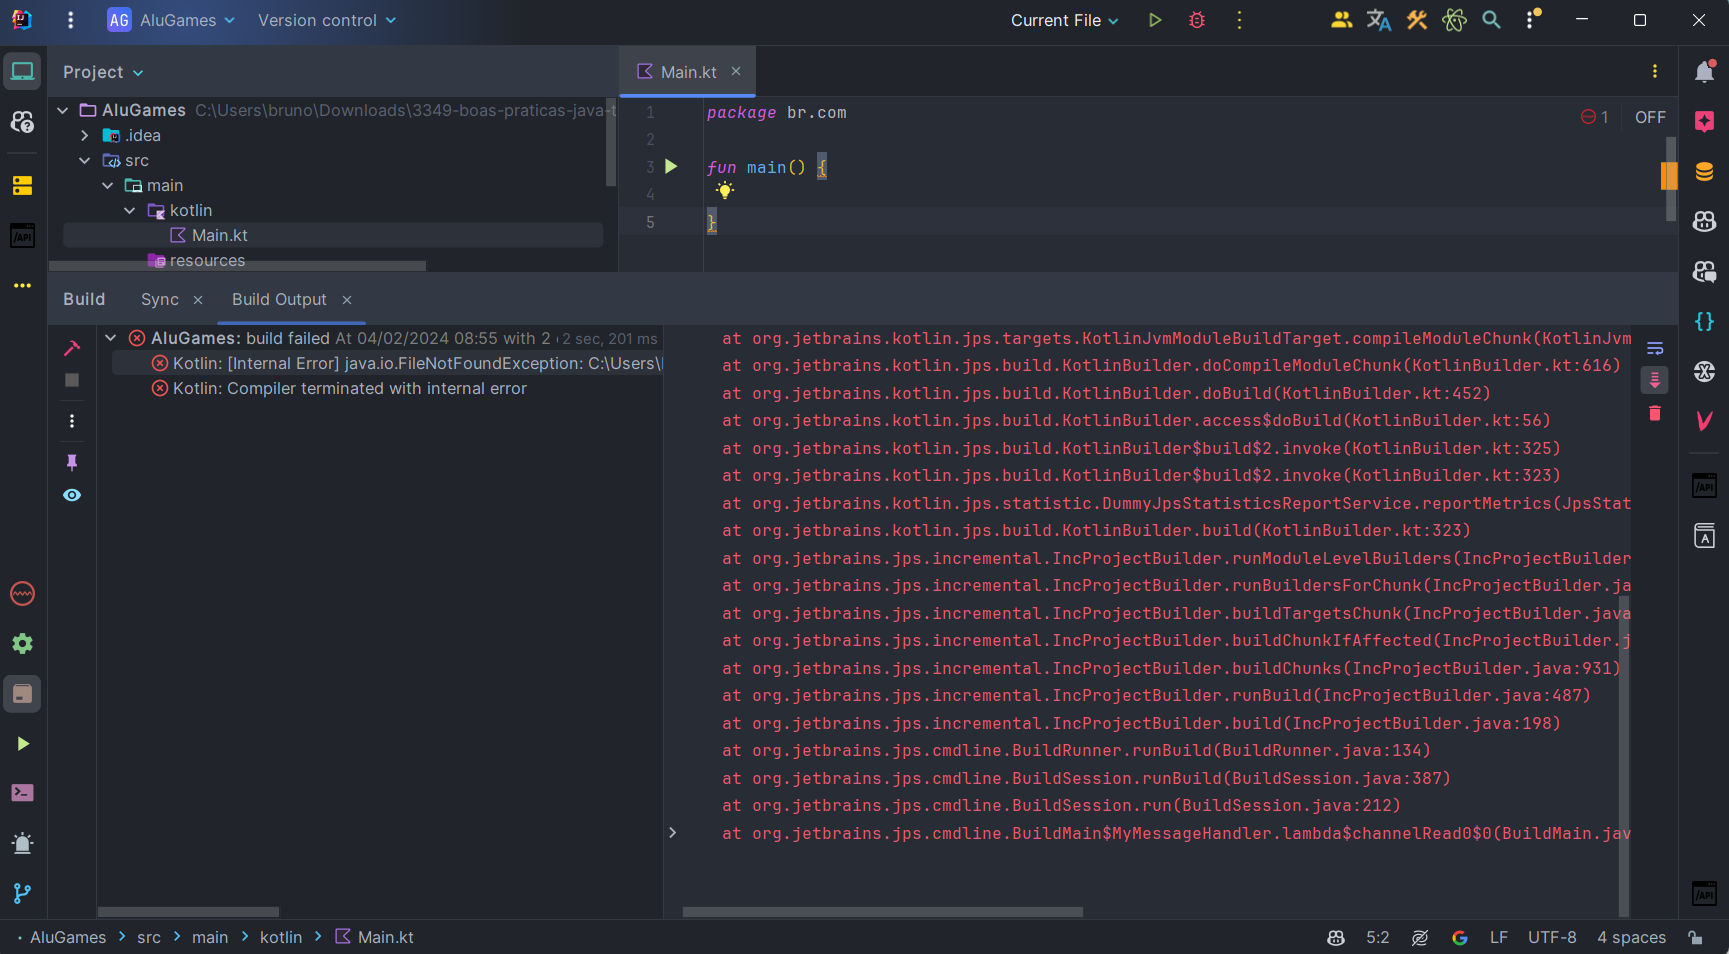The width and height of the screenshot is (1729, 954).
Task: Click the rebuild hammer icon in Build panel
Action: click(72, 347)
